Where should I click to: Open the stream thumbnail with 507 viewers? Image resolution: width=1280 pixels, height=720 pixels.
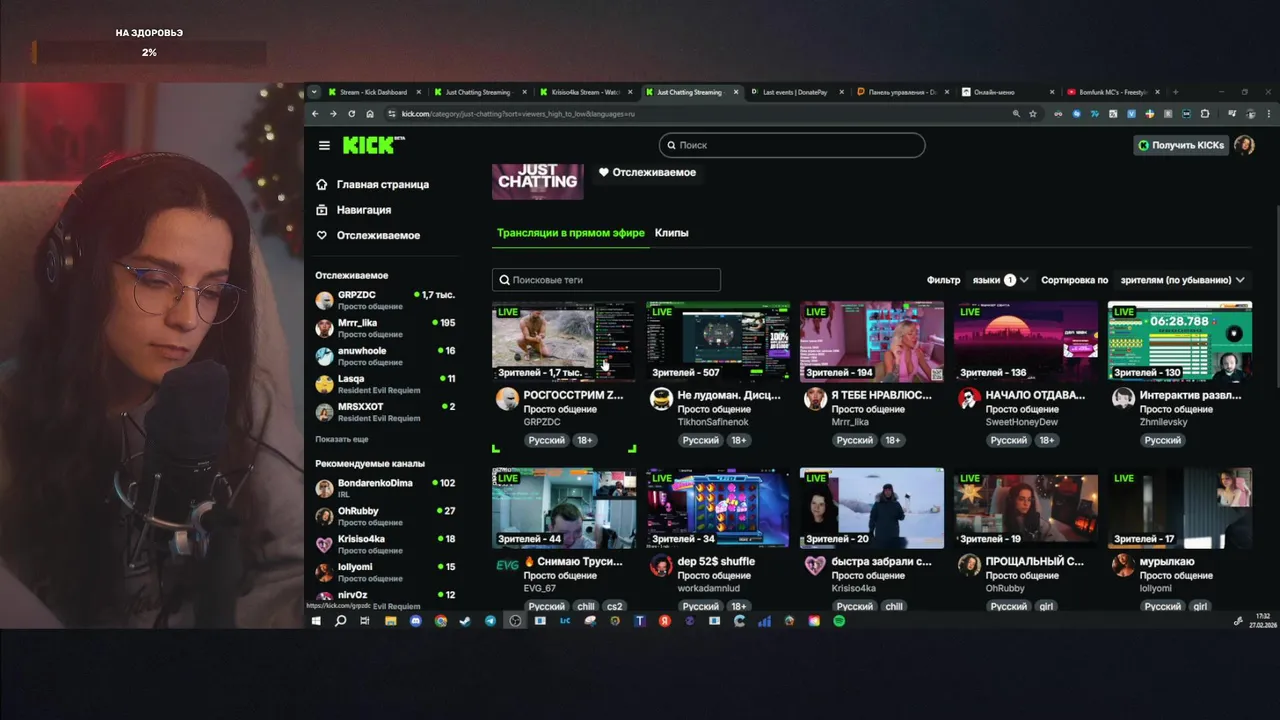pyautogui.click(x=718, y=341)
